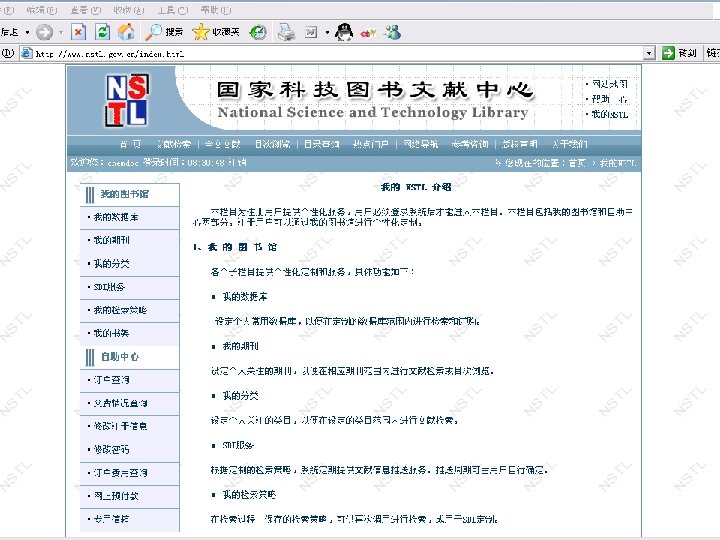Open the sidebar item below 我的检索策略
The image size is (720, 540).
tap(111, 333)
